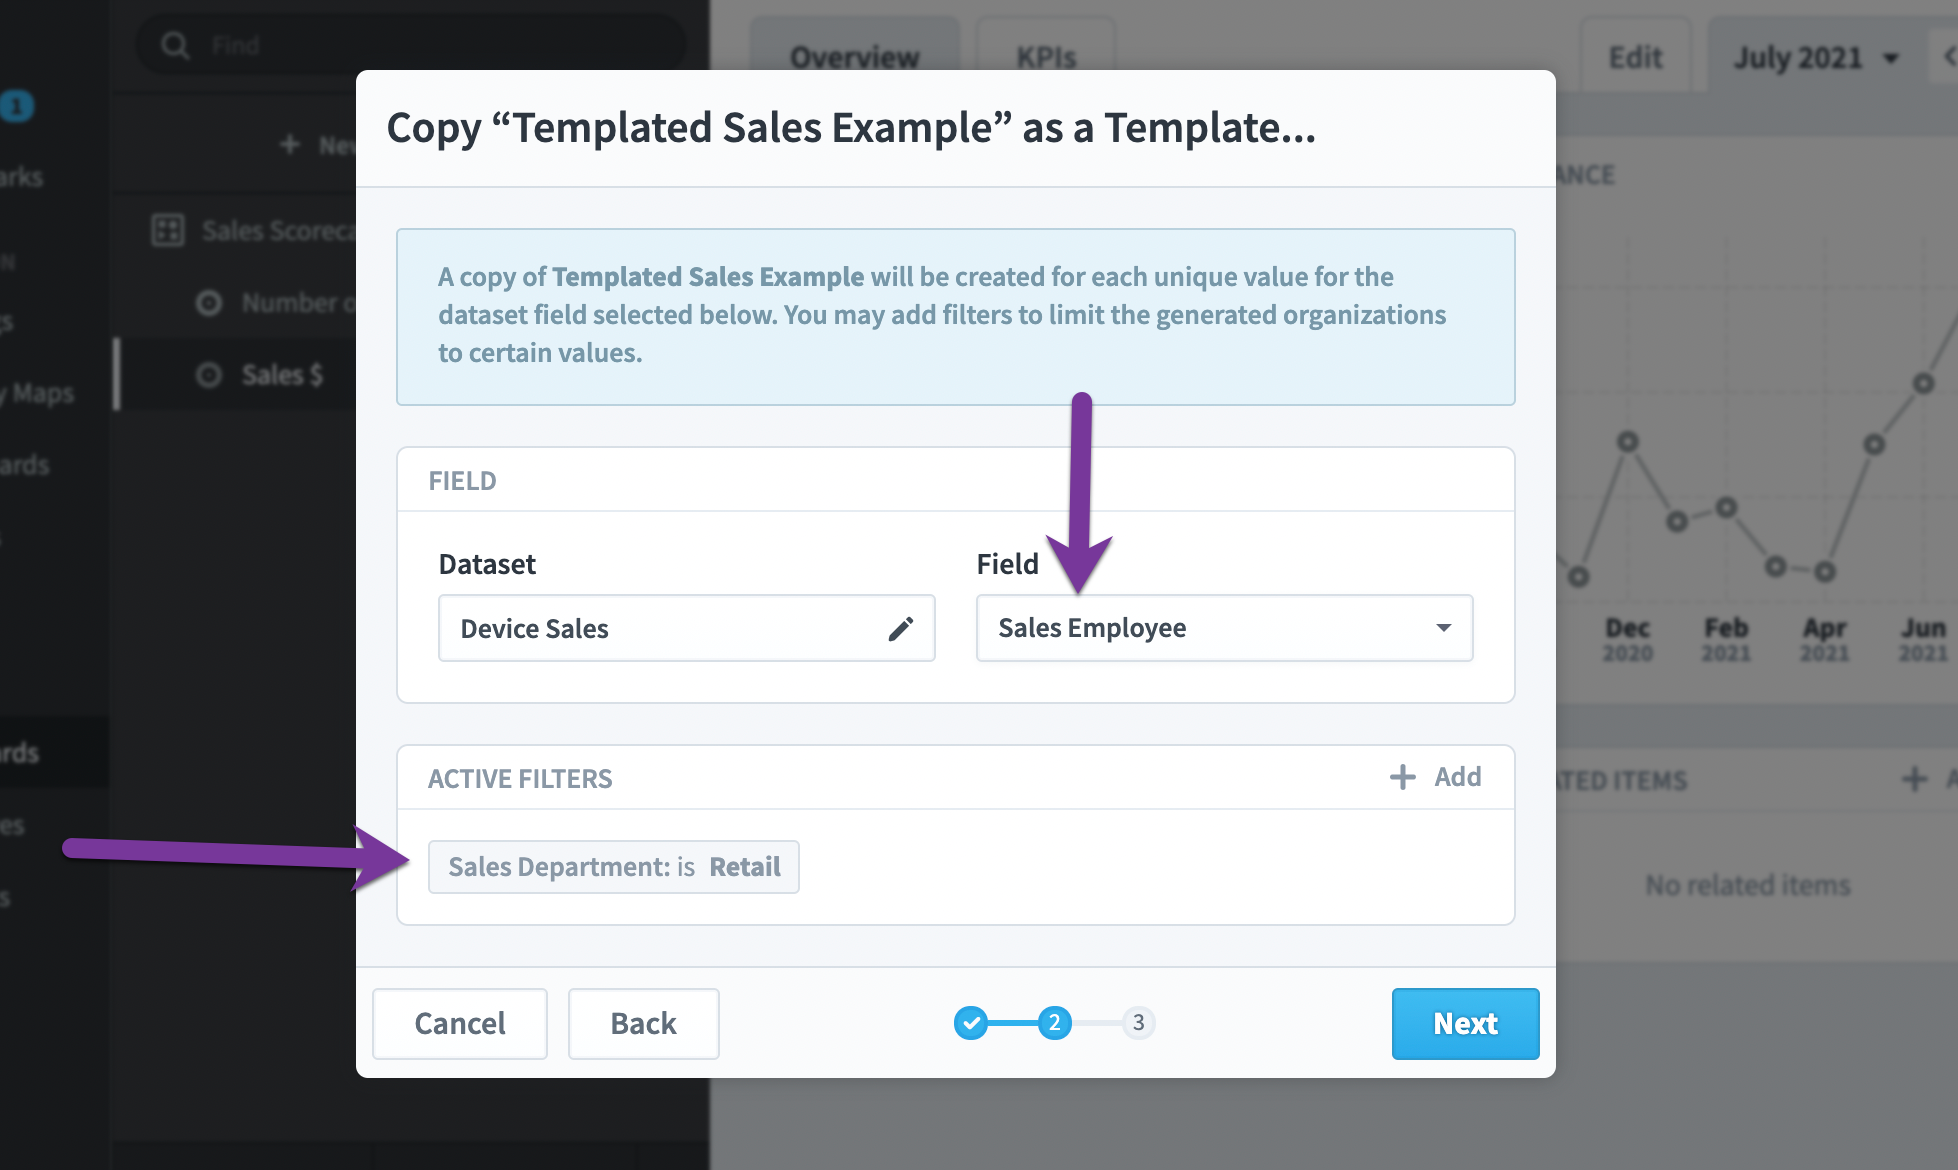Click the Next button
Screen dimensions: 1958x1170
[1465, 1023]
